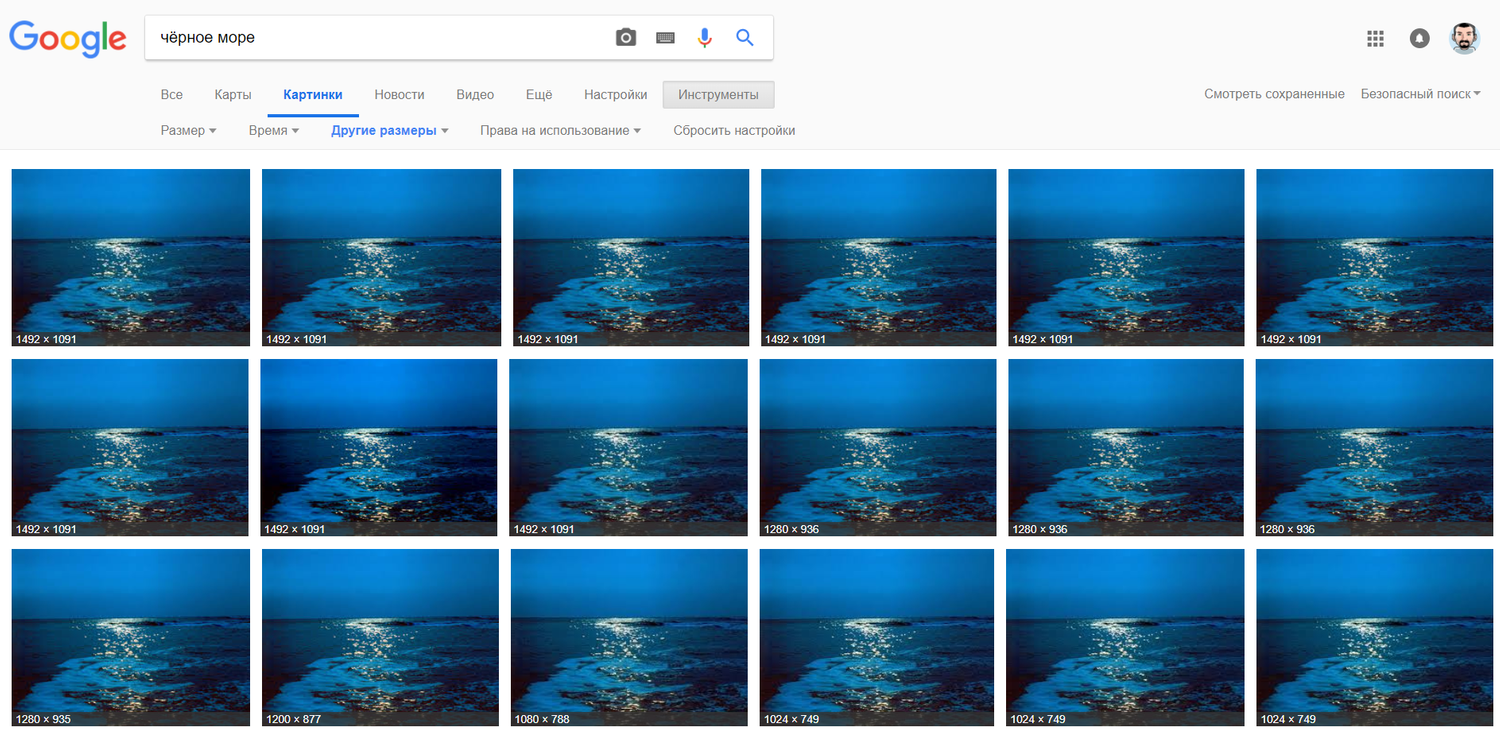Expand the Время filter dropdown
The width and height of the screenshot is (1500, 731).
coord(273,131)
